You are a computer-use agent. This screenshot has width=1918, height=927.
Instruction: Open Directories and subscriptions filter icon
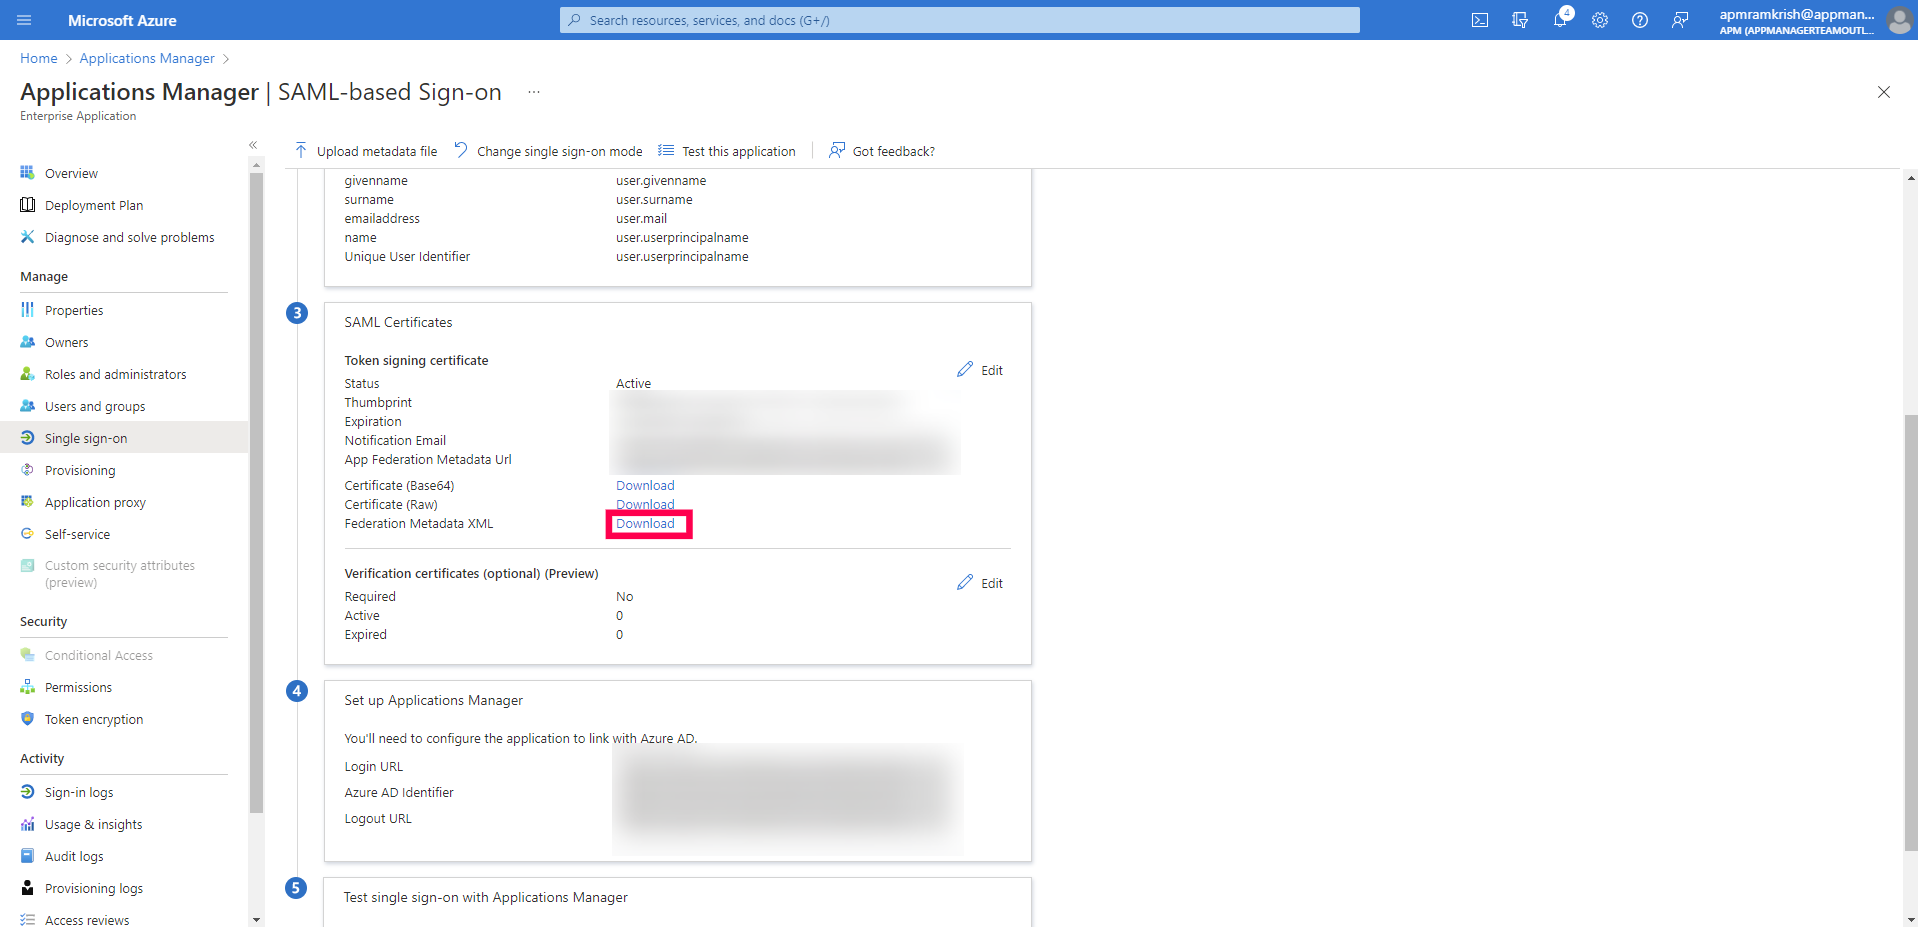point(1520,20)
